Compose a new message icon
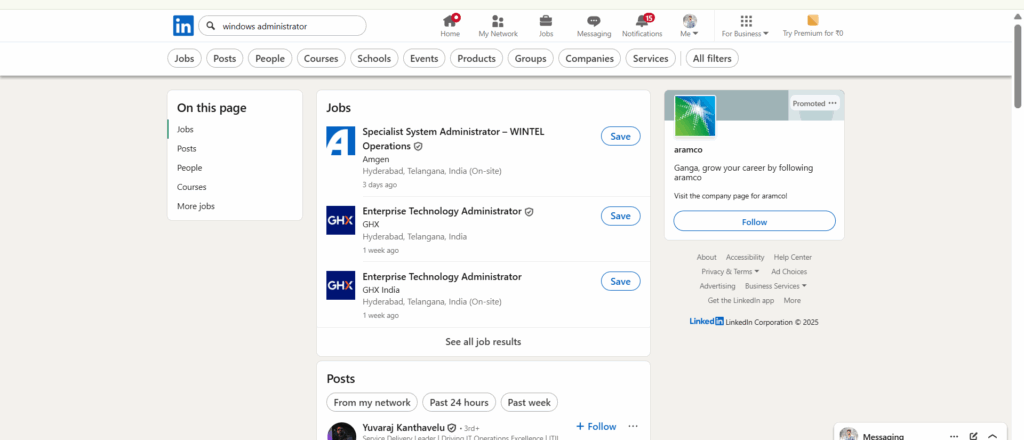 pos(973,436)
